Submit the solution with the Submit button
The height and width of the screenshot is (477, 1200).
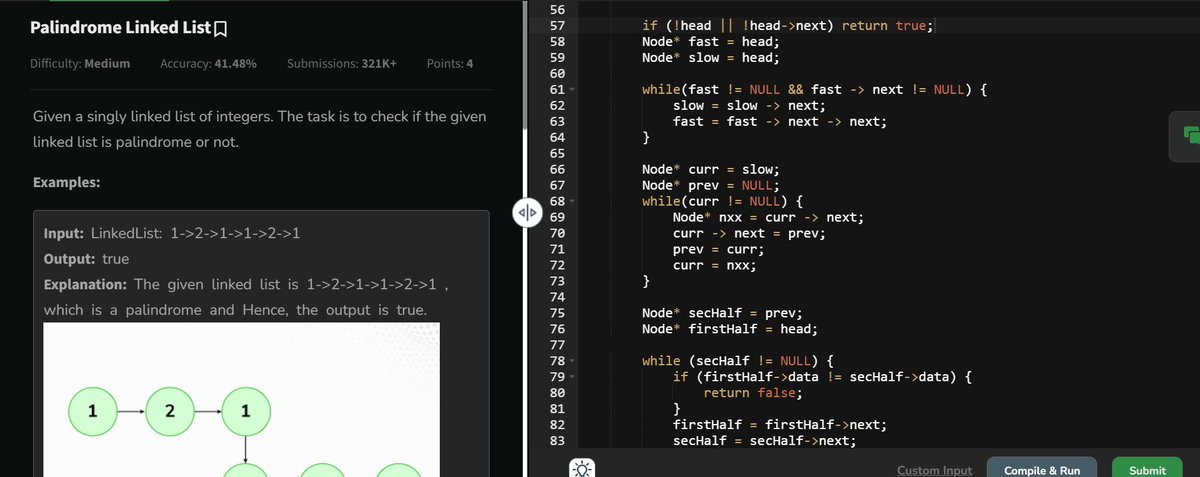[x=1147, y=469]
